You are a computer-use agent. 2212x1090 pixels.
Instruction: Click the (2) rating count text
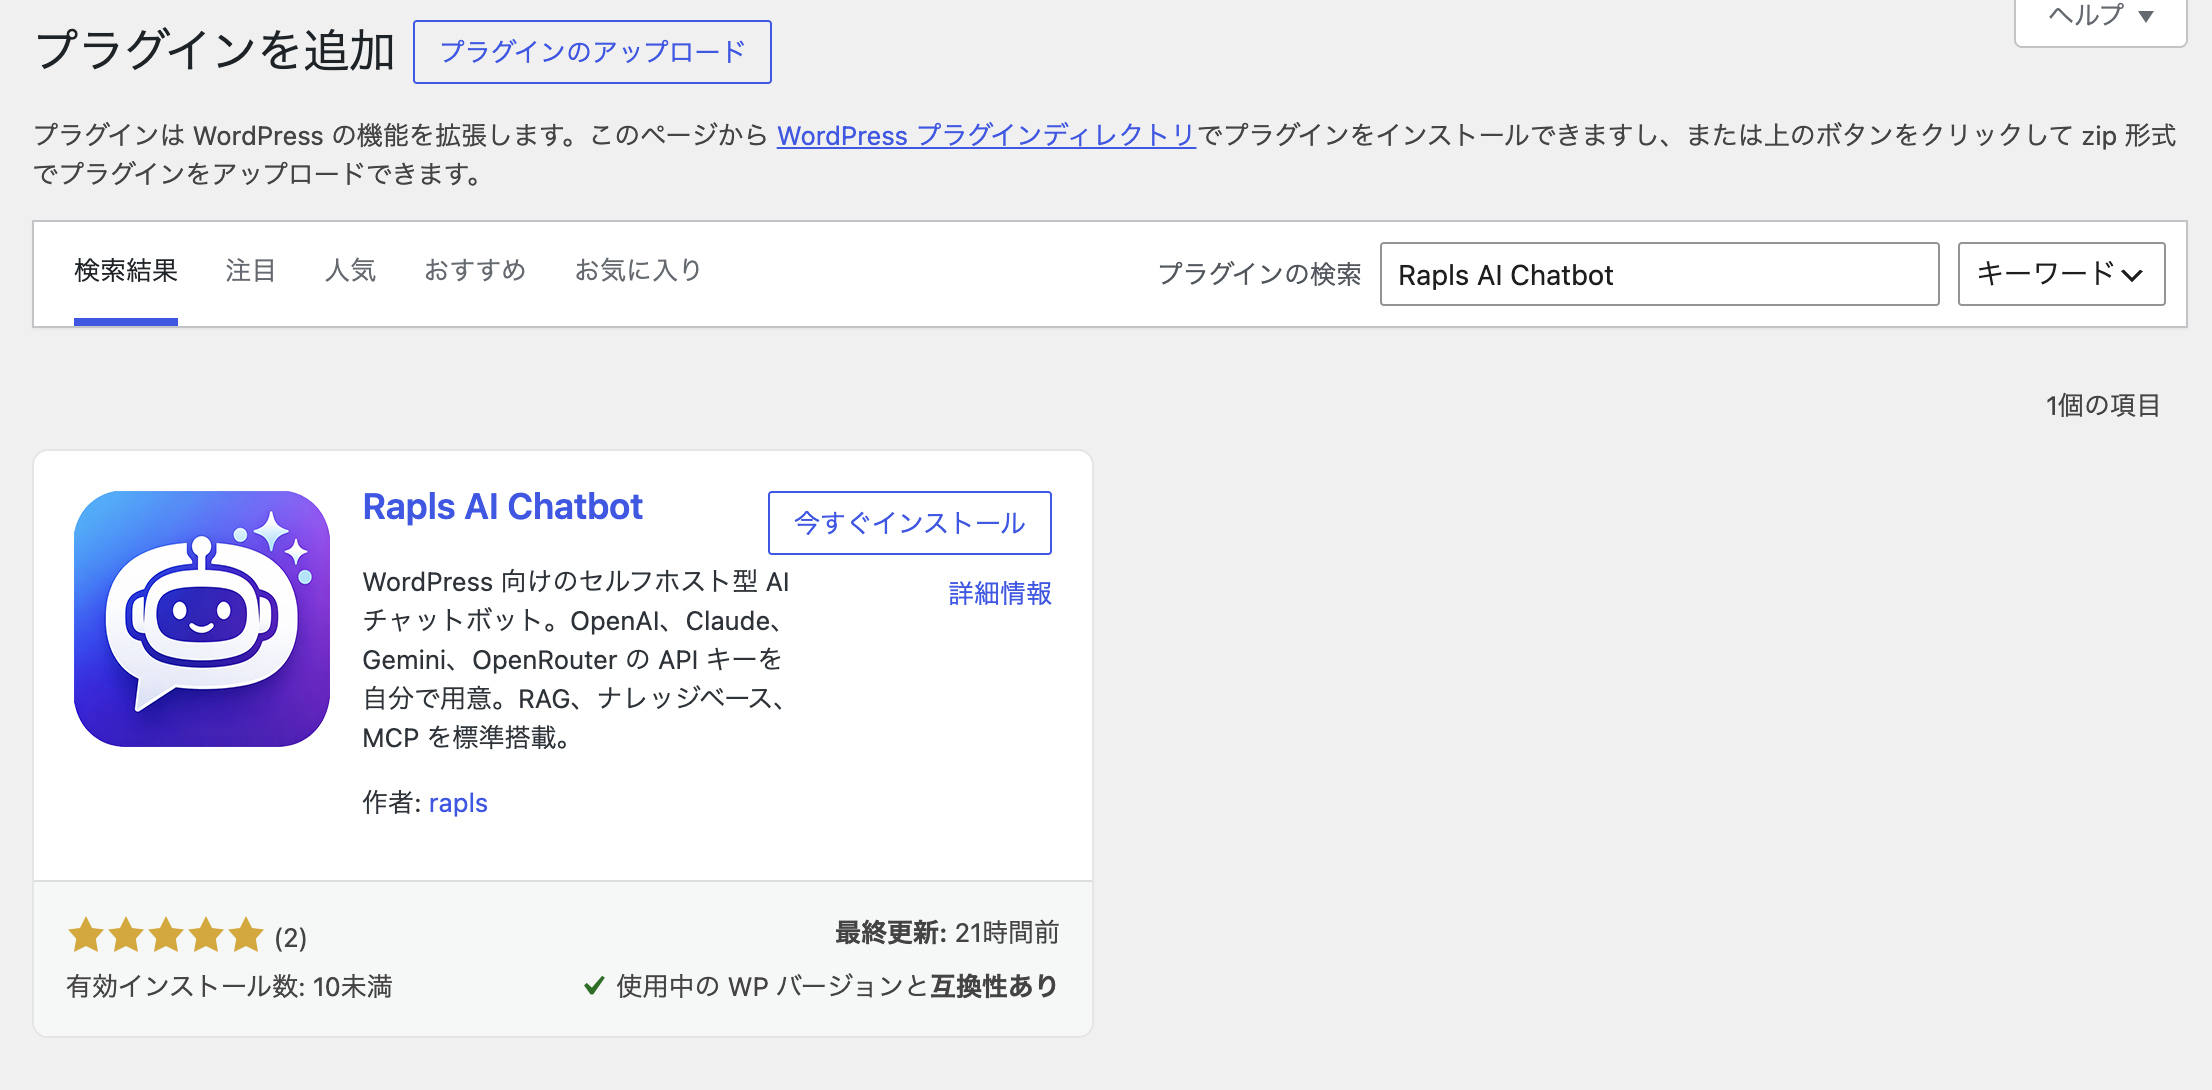(291, 938)
